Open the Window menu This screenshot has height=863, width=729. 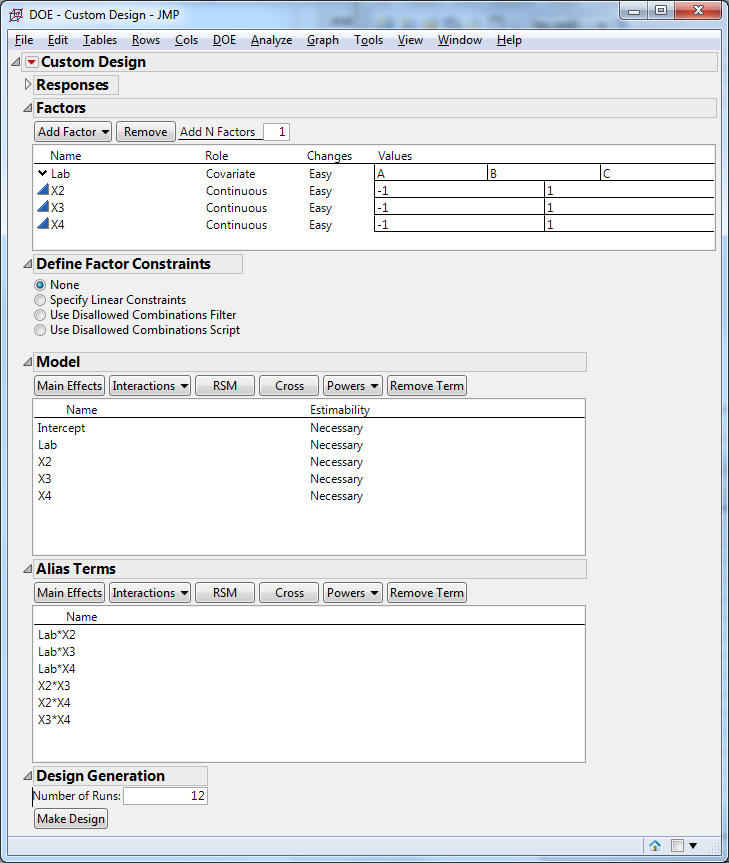[x=460, y=40]
